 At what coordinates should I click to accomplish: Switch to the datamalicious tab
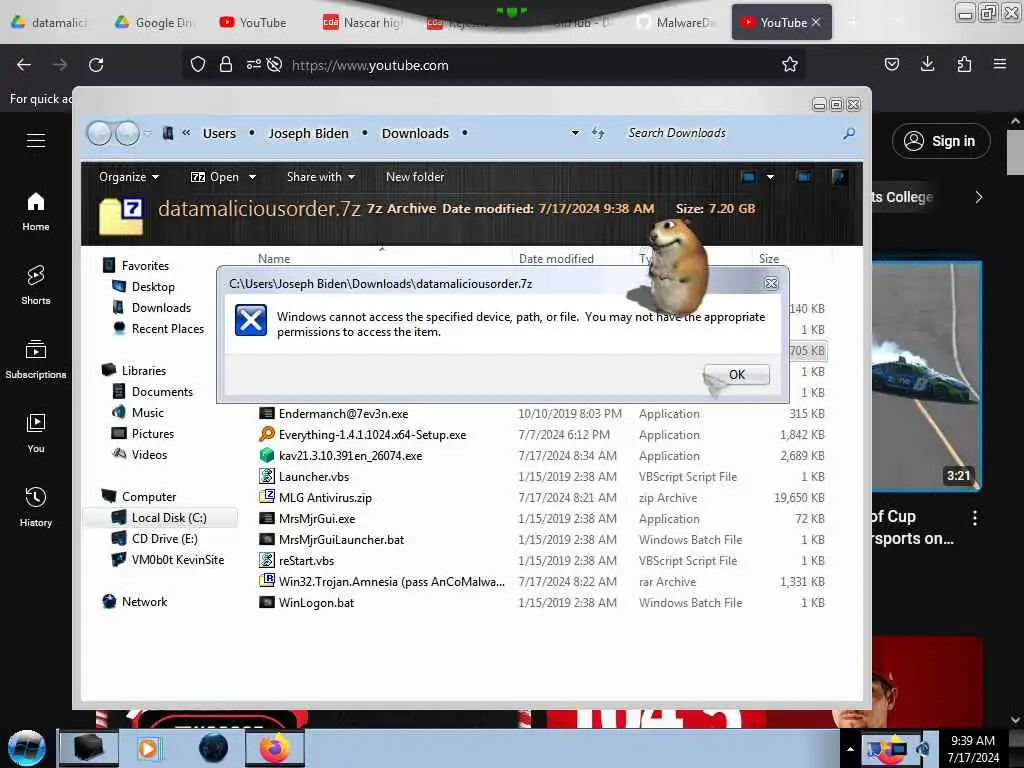pos(50,22)
